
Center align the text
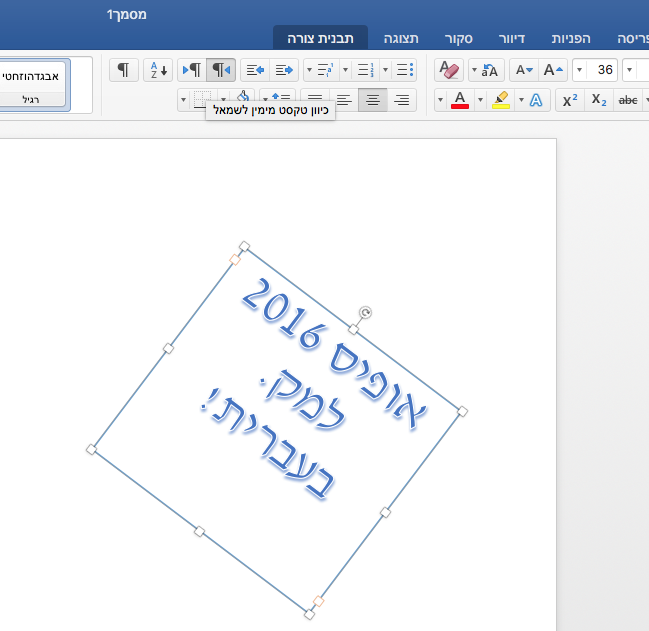coord(373,100)
